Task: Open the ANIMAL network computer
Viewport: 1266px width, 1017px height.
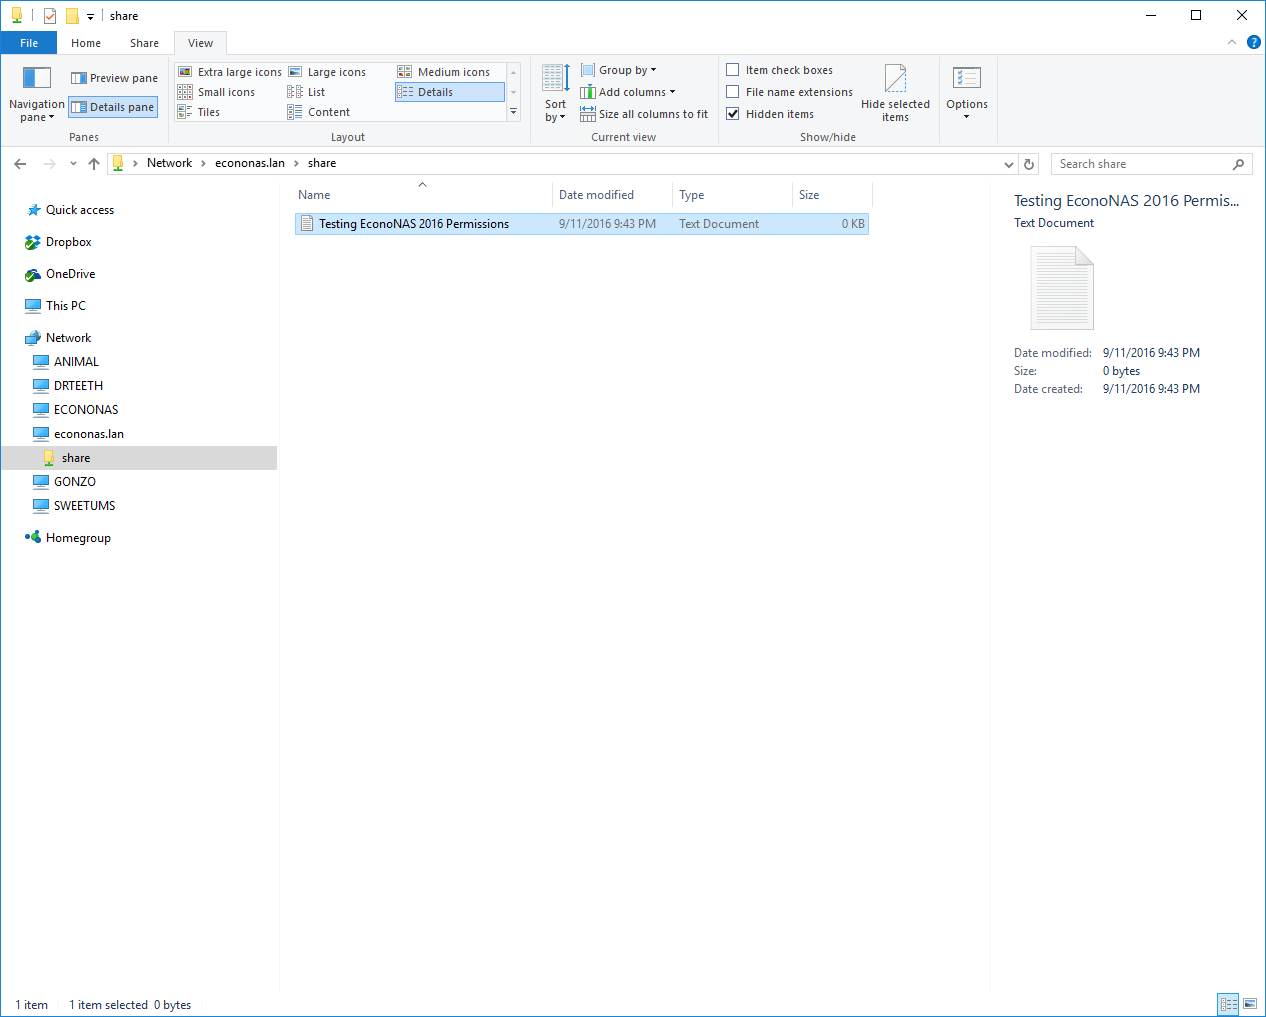Action: pyautogui.click(x=76, y=362)
